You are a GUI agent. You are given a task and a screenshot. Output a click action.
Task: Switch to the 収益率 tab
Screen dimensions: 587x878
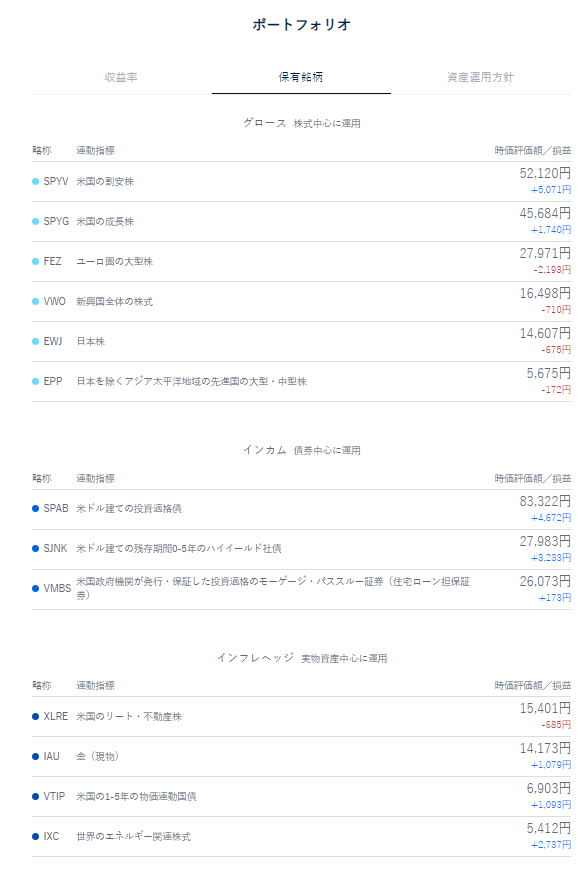(x=121, y=77)
